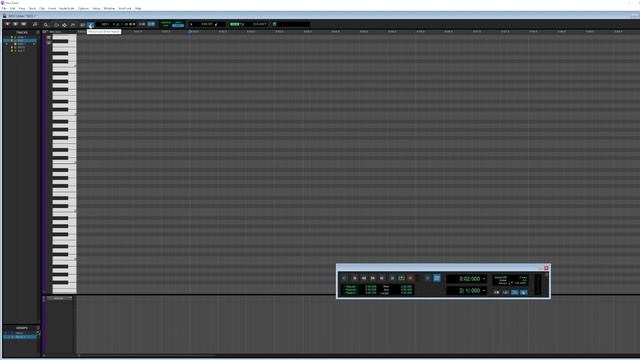Image resolution: width=640 pixels, height=360 pixels.
Task: Click Go to End in Transport window
Action: (382, 278)
